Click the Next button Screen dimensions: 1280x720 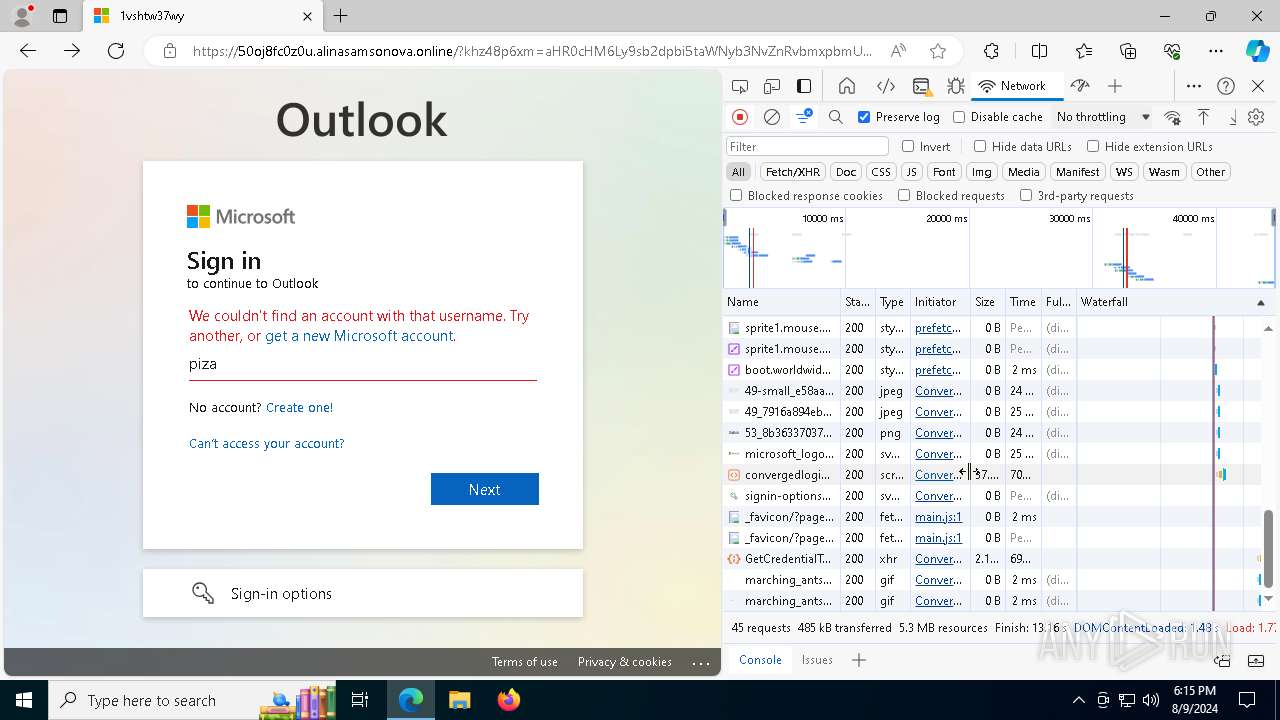click(485, 489)
